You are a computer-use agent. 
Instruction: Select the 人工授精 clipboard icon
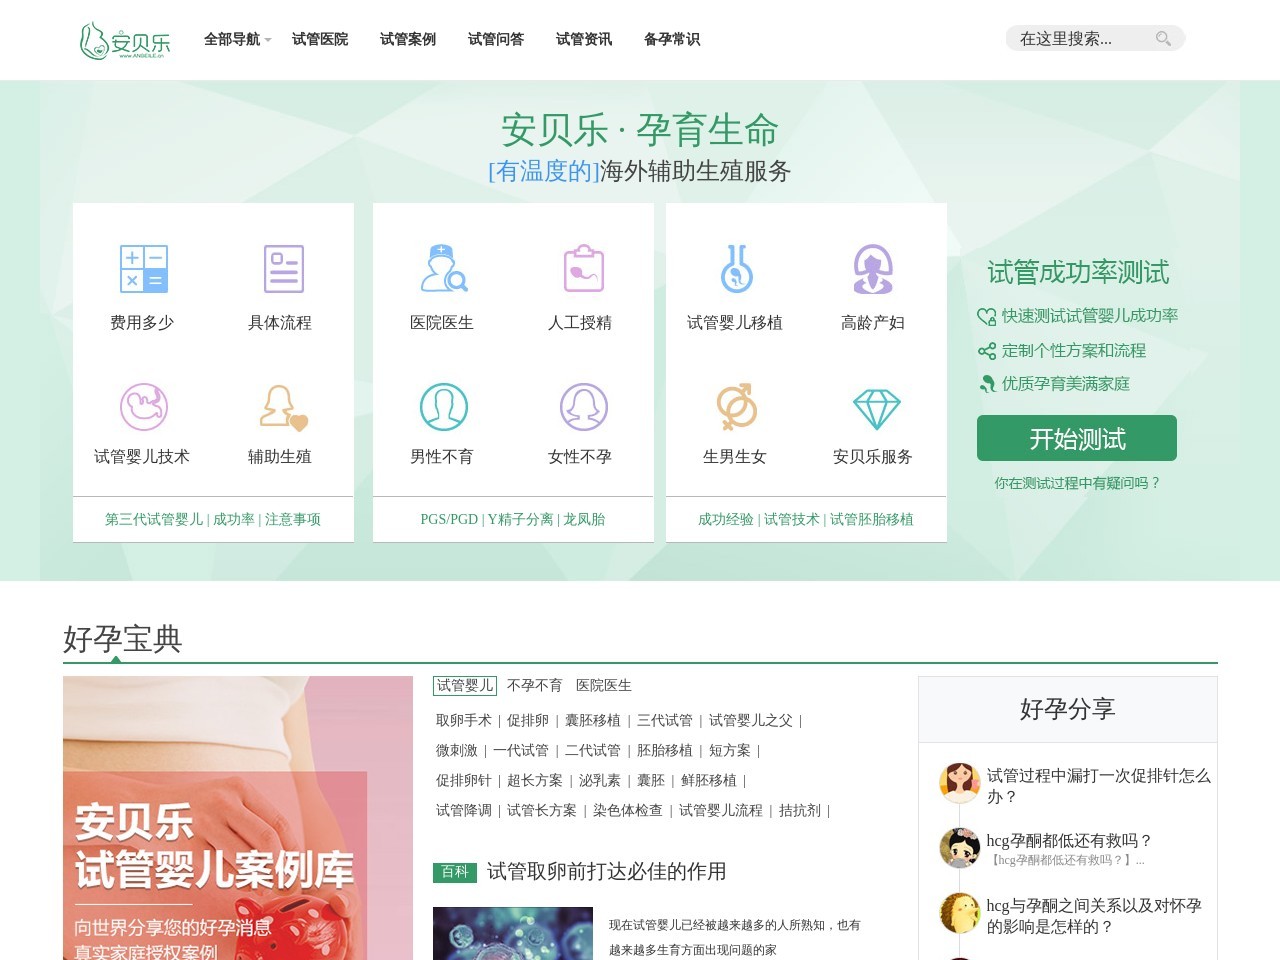point(583,269)
